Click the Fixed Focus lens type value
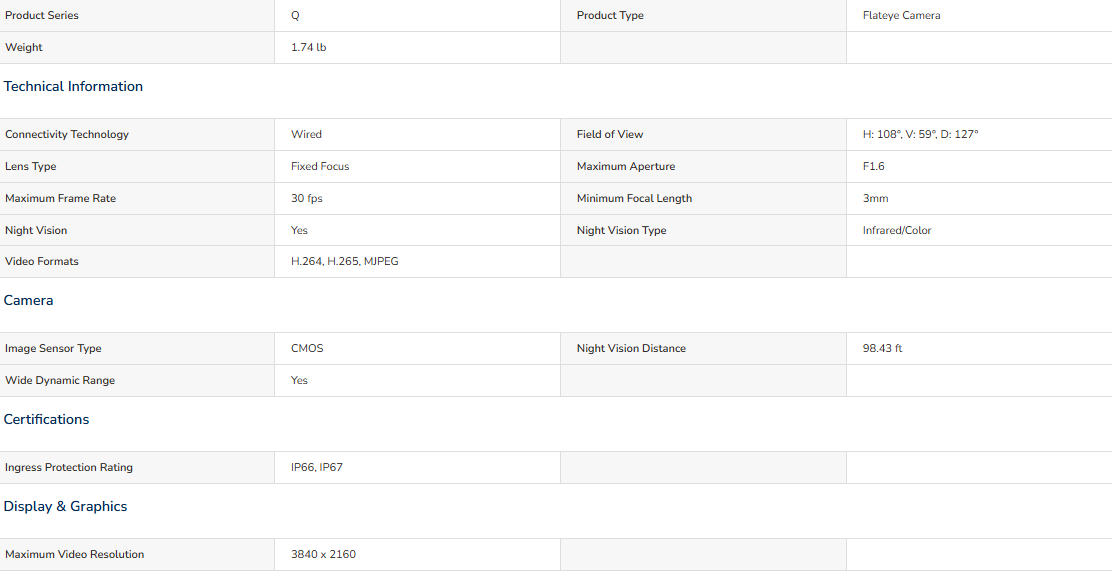This screenshot has height=581, width=1112. pyautogui.click(x=320, y=167)
